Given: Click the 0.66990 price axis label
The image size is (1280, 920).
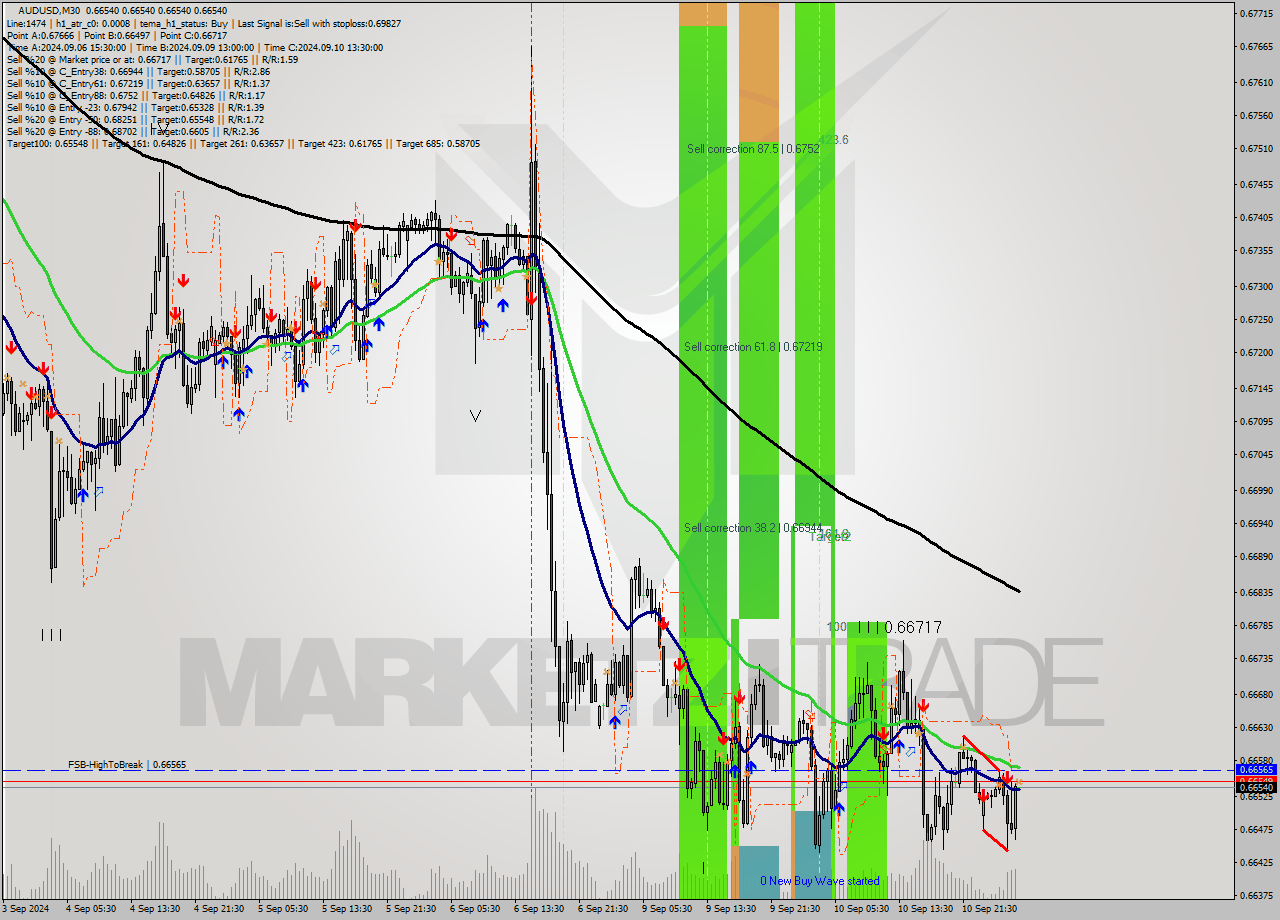Looking at the screenshot, I should (x=1256, y=490).
